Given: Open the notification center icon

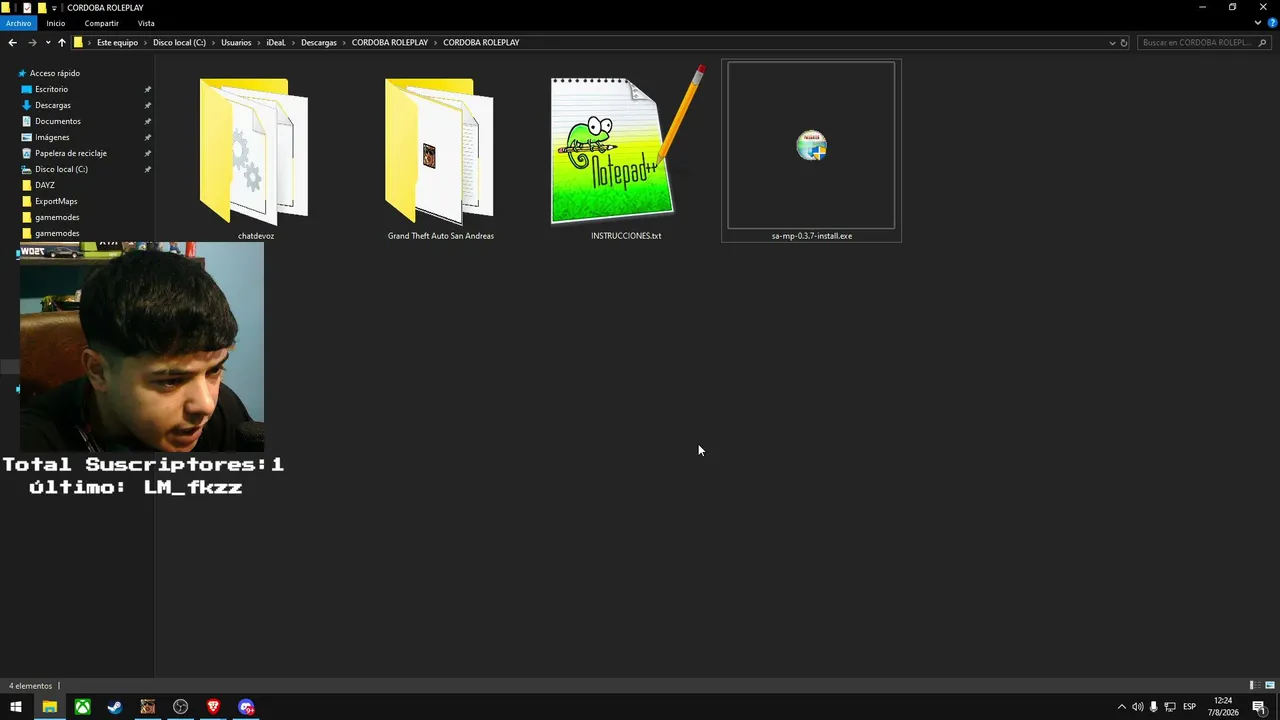Looking at the screenshot, I should (1259, 707).
